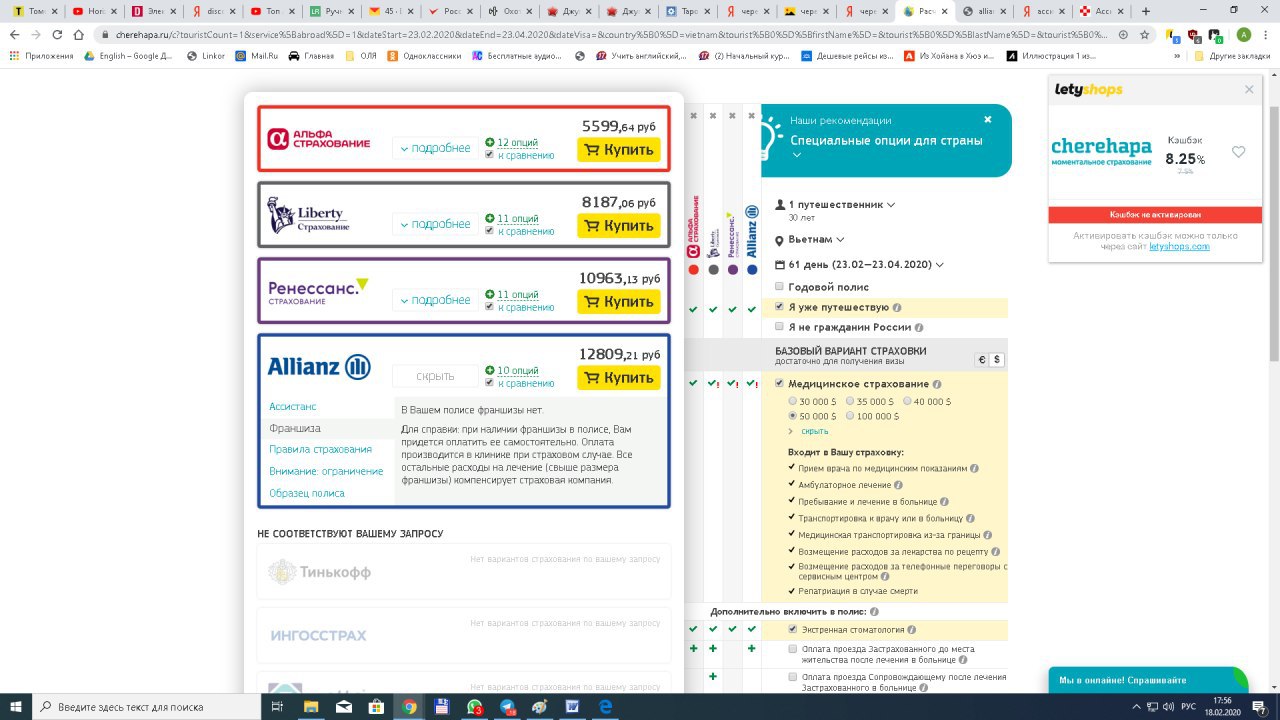Buy the Alfa Strakhovanie policy

pos(619,150)
